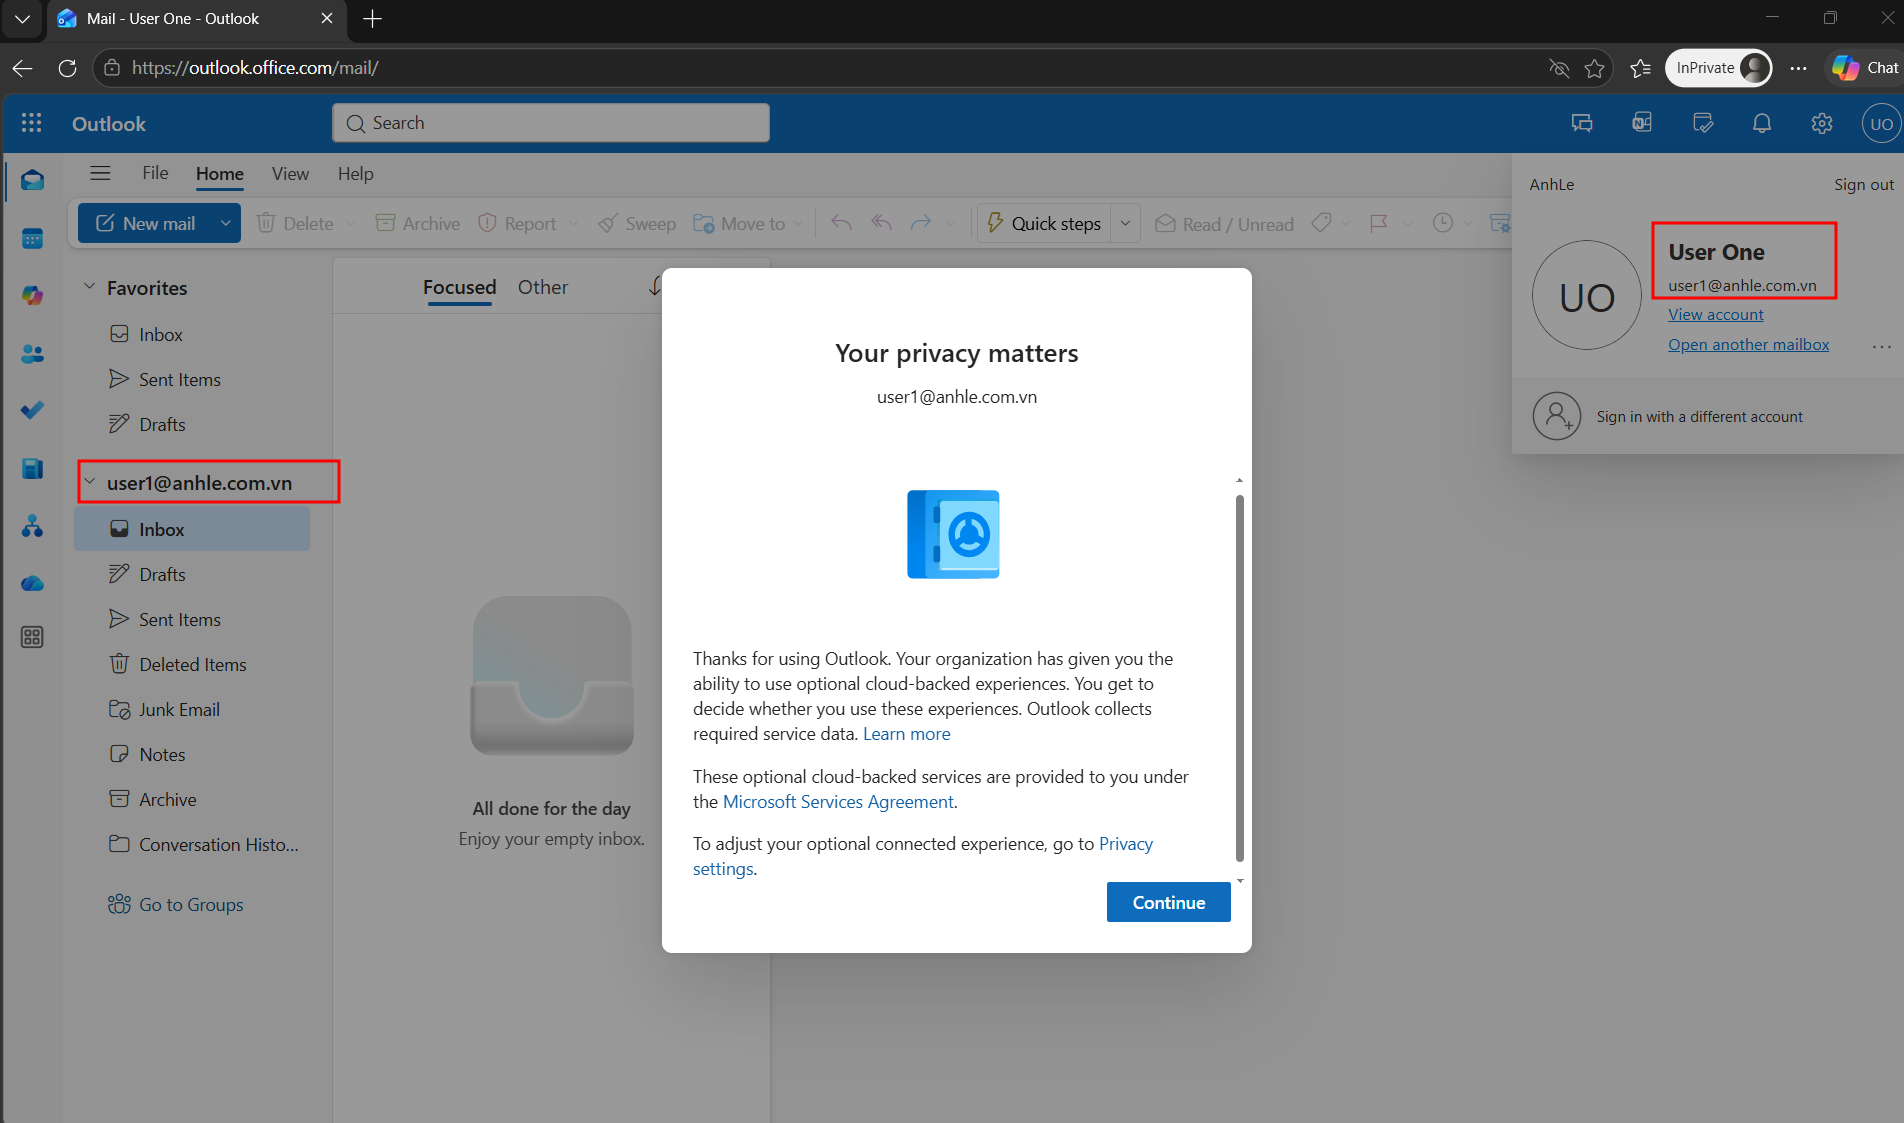
Task: Add this page to browser favorites
Action: [x=1595, y=68]
